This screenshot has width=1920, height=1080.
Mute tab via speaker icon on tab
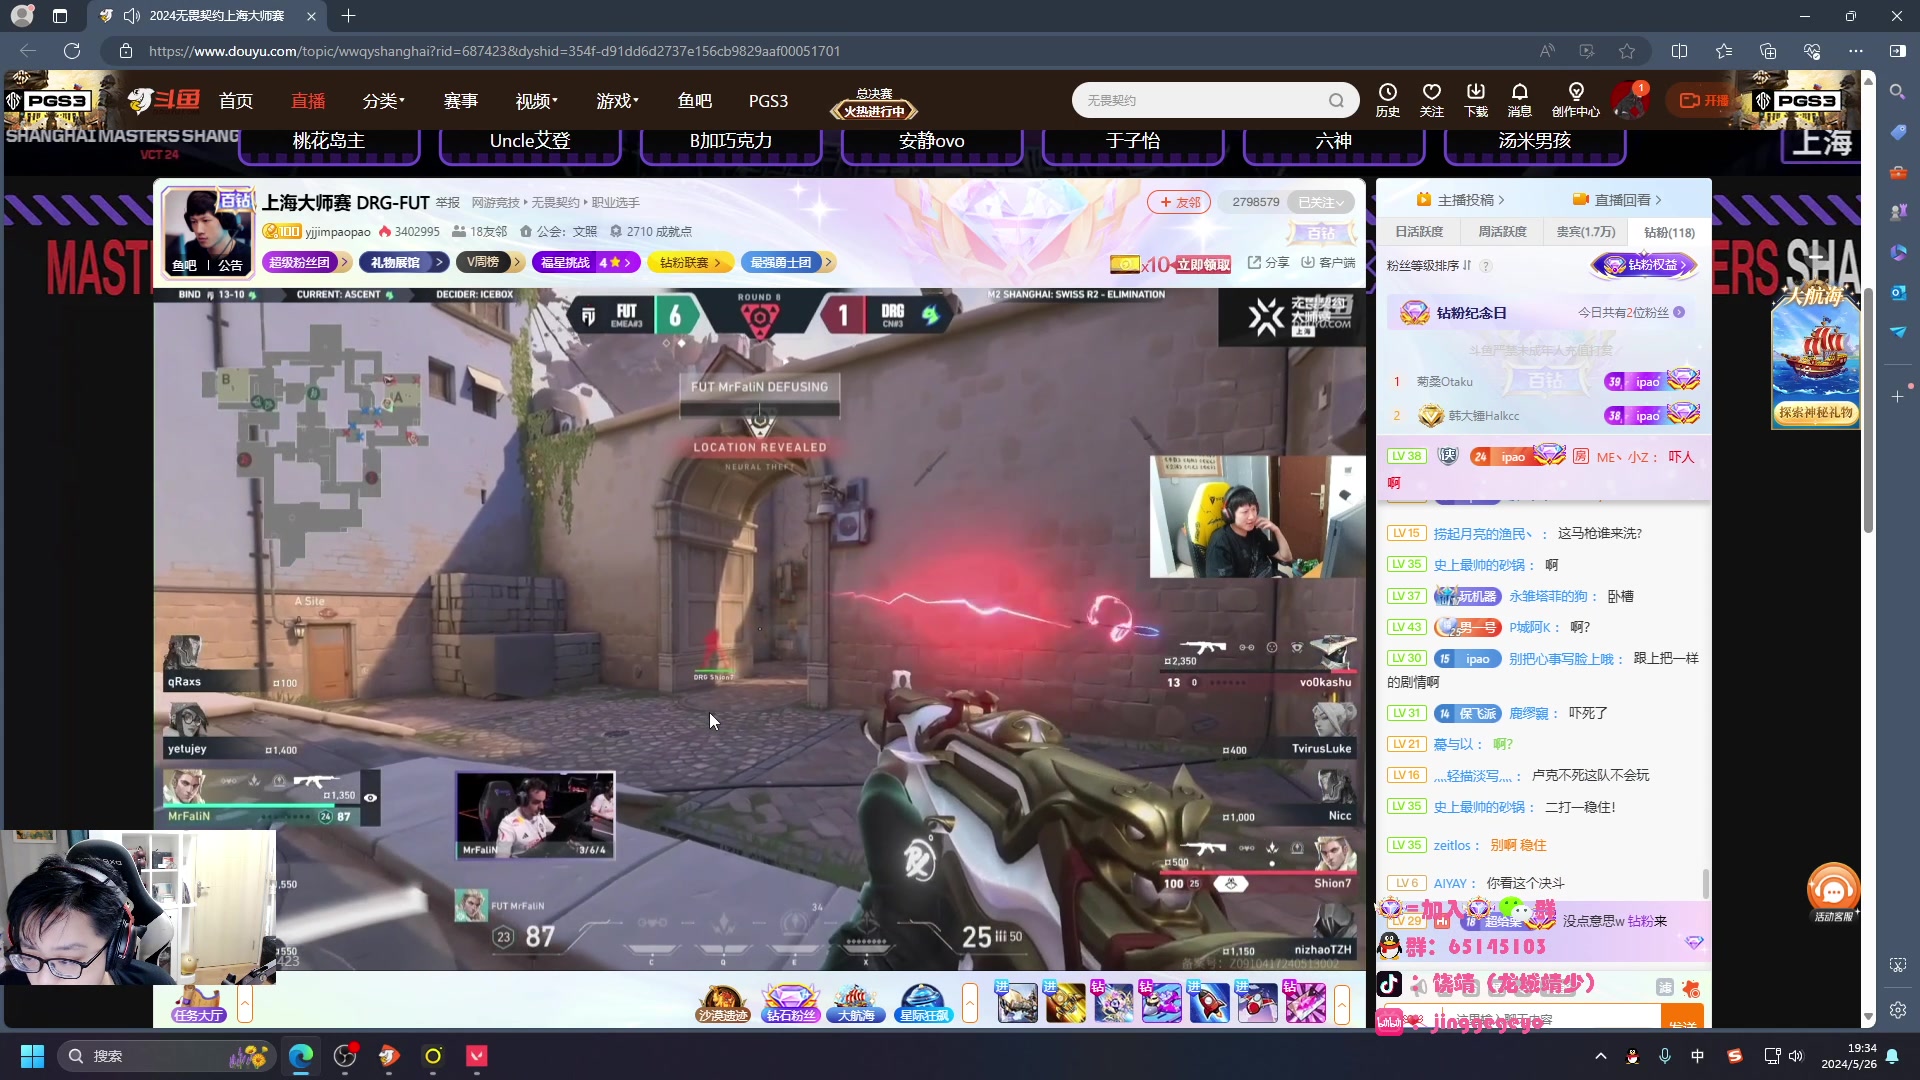pos(131,16)
